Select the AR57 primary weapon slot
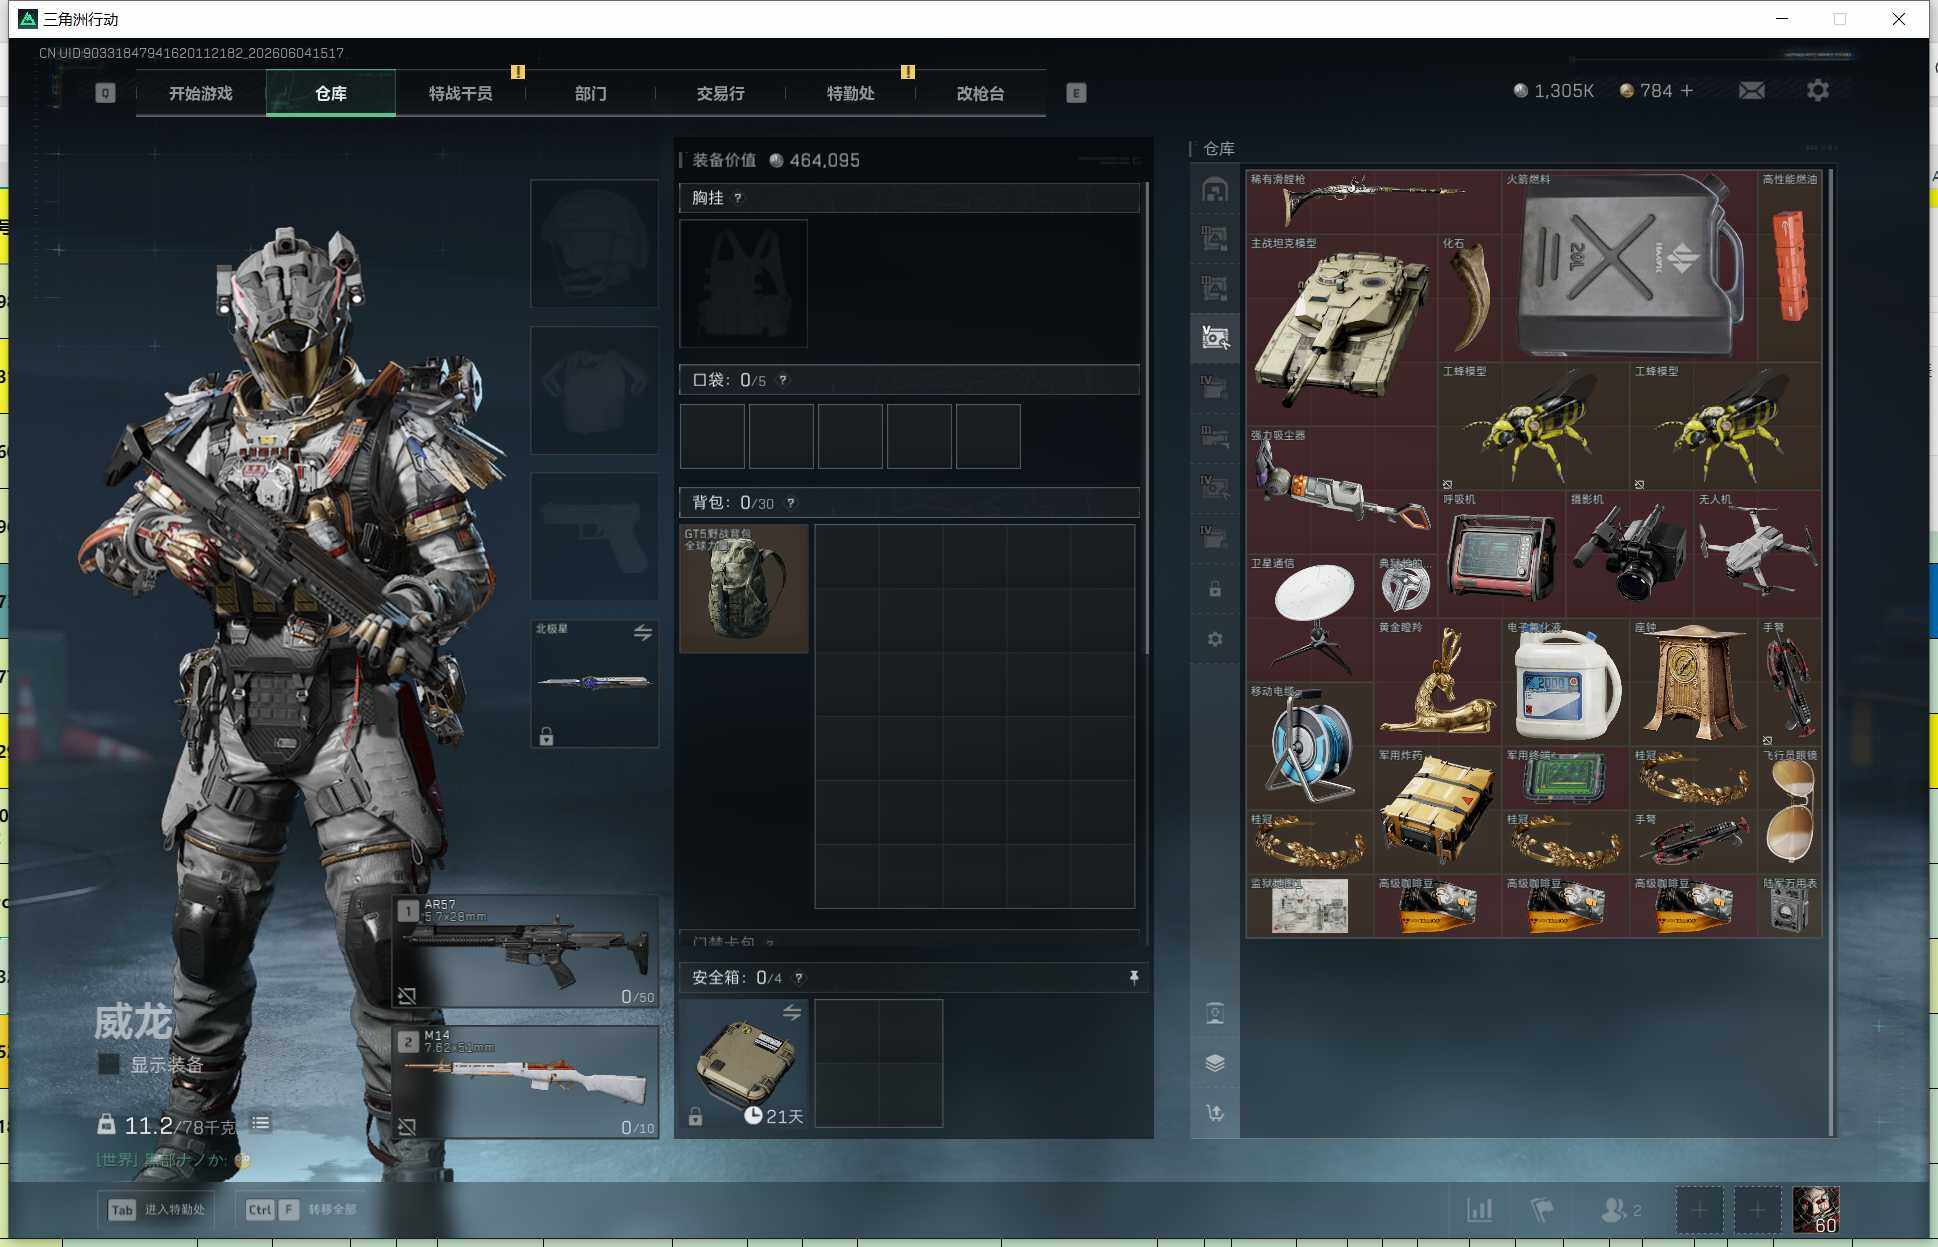This screenshot has height=1247, width=1938. coord(526,950)
